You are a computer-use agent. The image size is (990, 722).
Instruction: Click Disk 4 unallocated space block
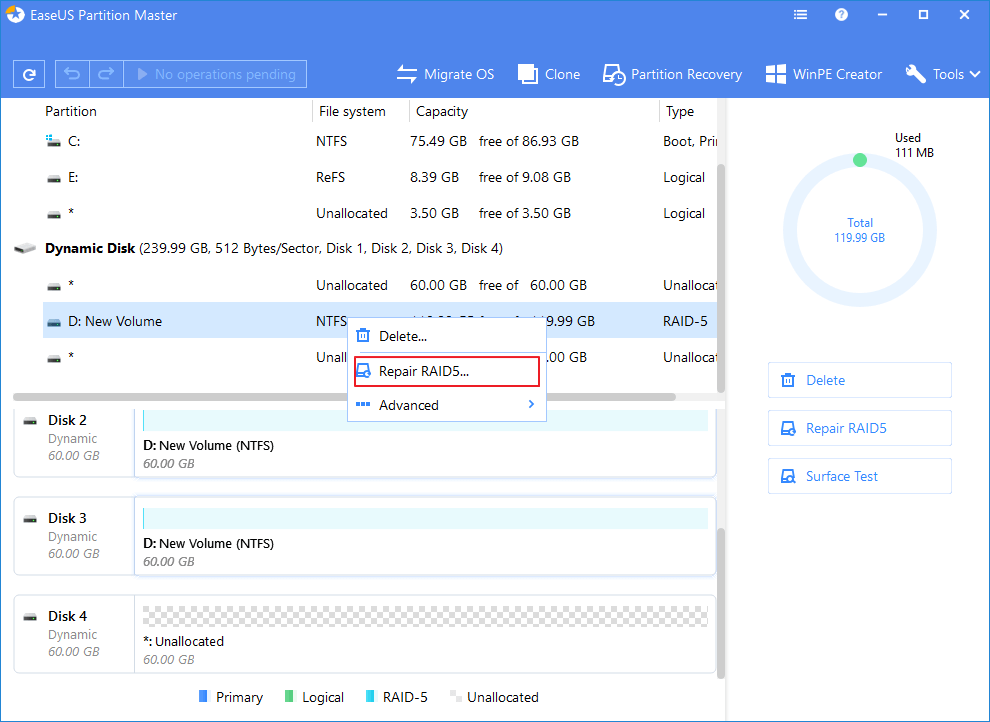click(x=425, y=634)
